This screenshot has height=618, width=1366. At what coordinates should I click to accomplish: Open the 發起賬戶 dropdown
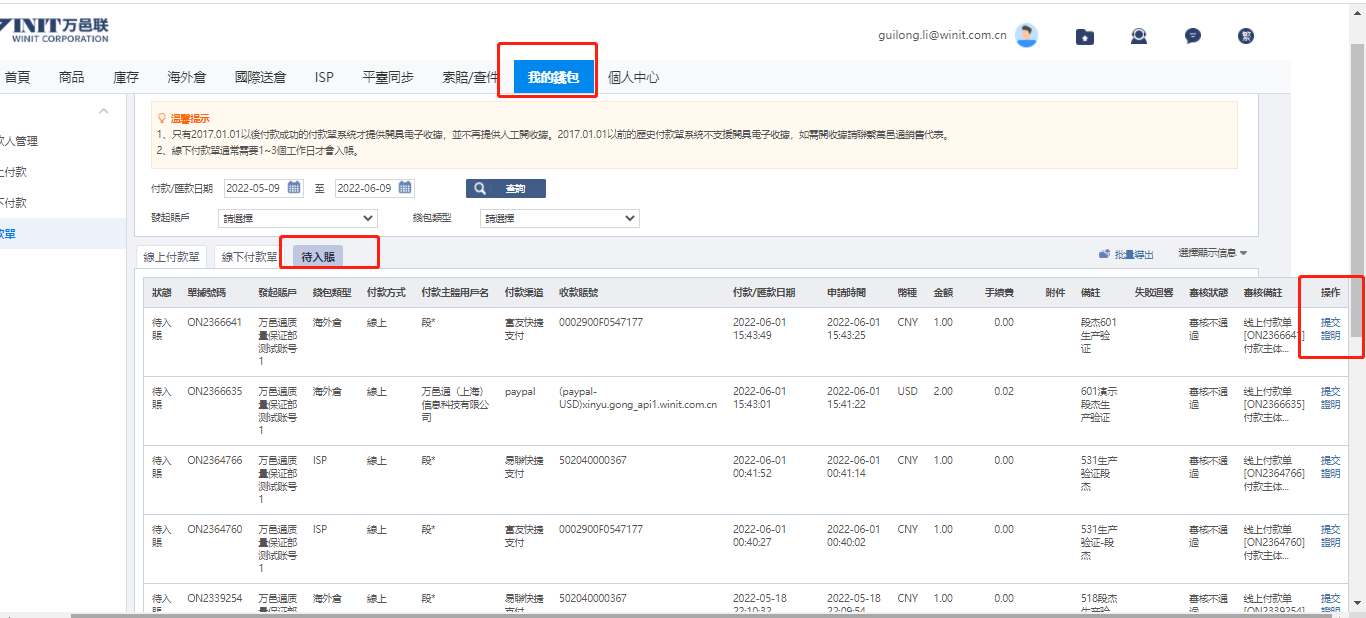(297, 218)
